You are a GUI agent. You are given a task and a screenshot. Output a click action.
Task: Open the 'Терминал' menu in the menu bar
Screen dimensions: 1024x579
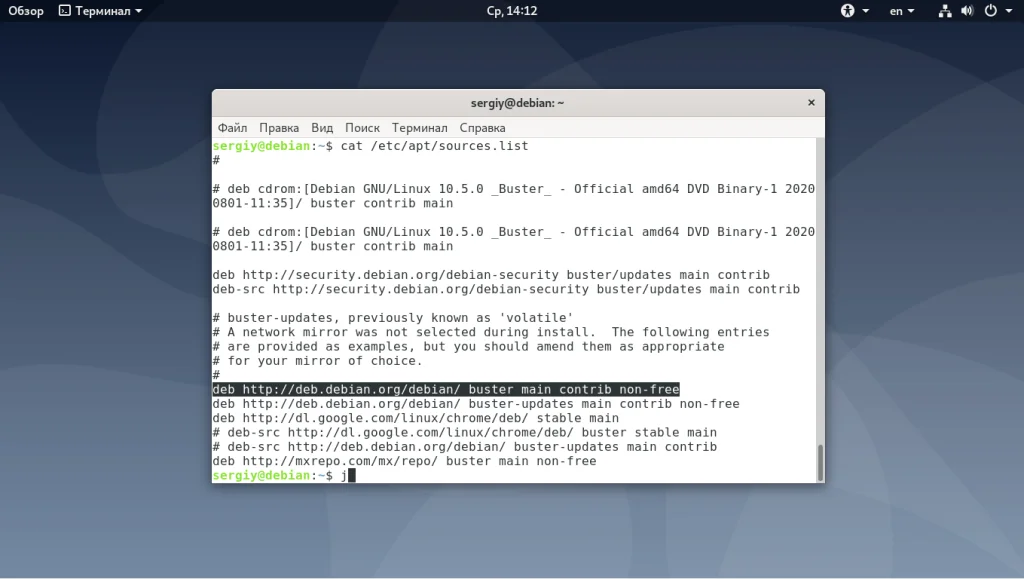(419, 127)
